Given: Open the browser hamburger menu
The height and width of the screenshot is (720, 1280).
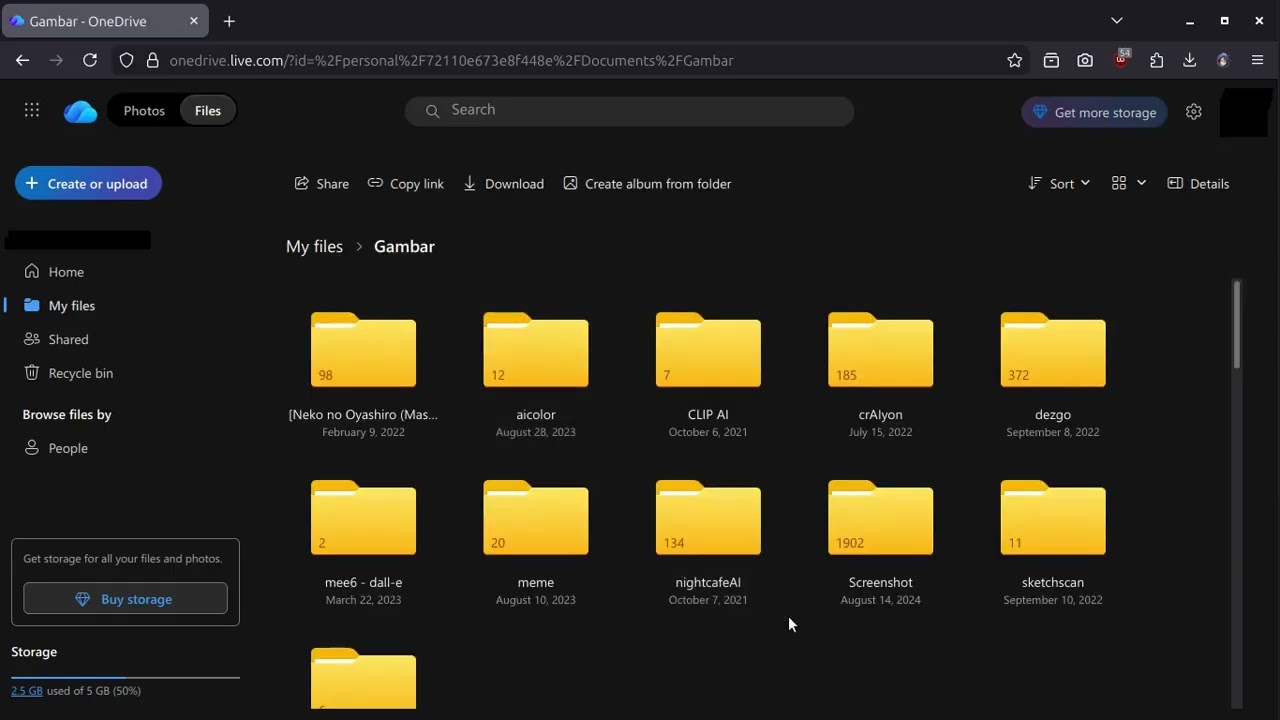Looking at the screenshot, I should tap(1258, 60).
